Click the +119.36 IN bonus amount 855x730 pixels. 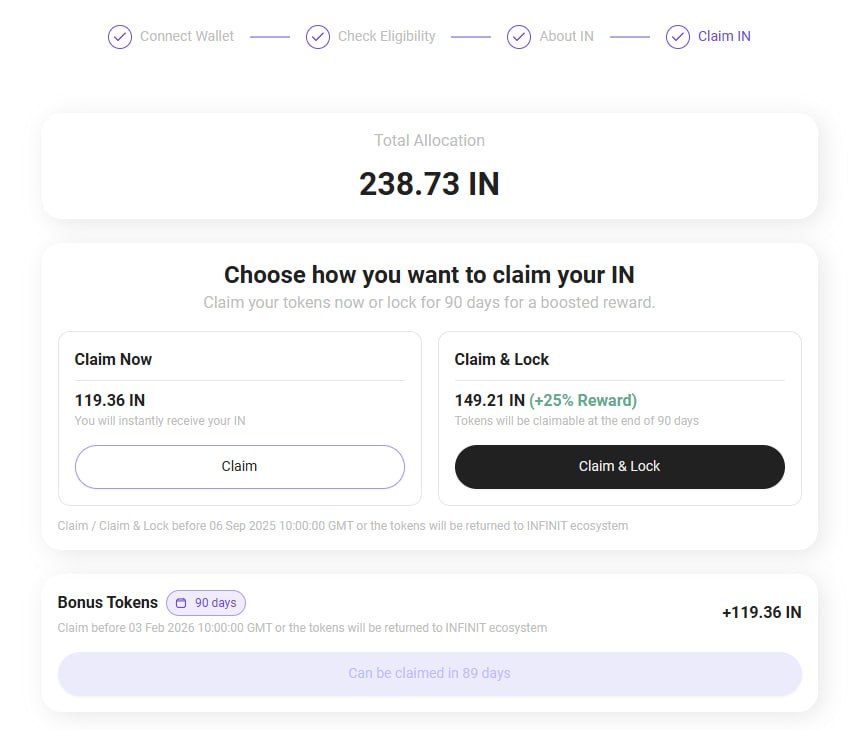point(761,612)
